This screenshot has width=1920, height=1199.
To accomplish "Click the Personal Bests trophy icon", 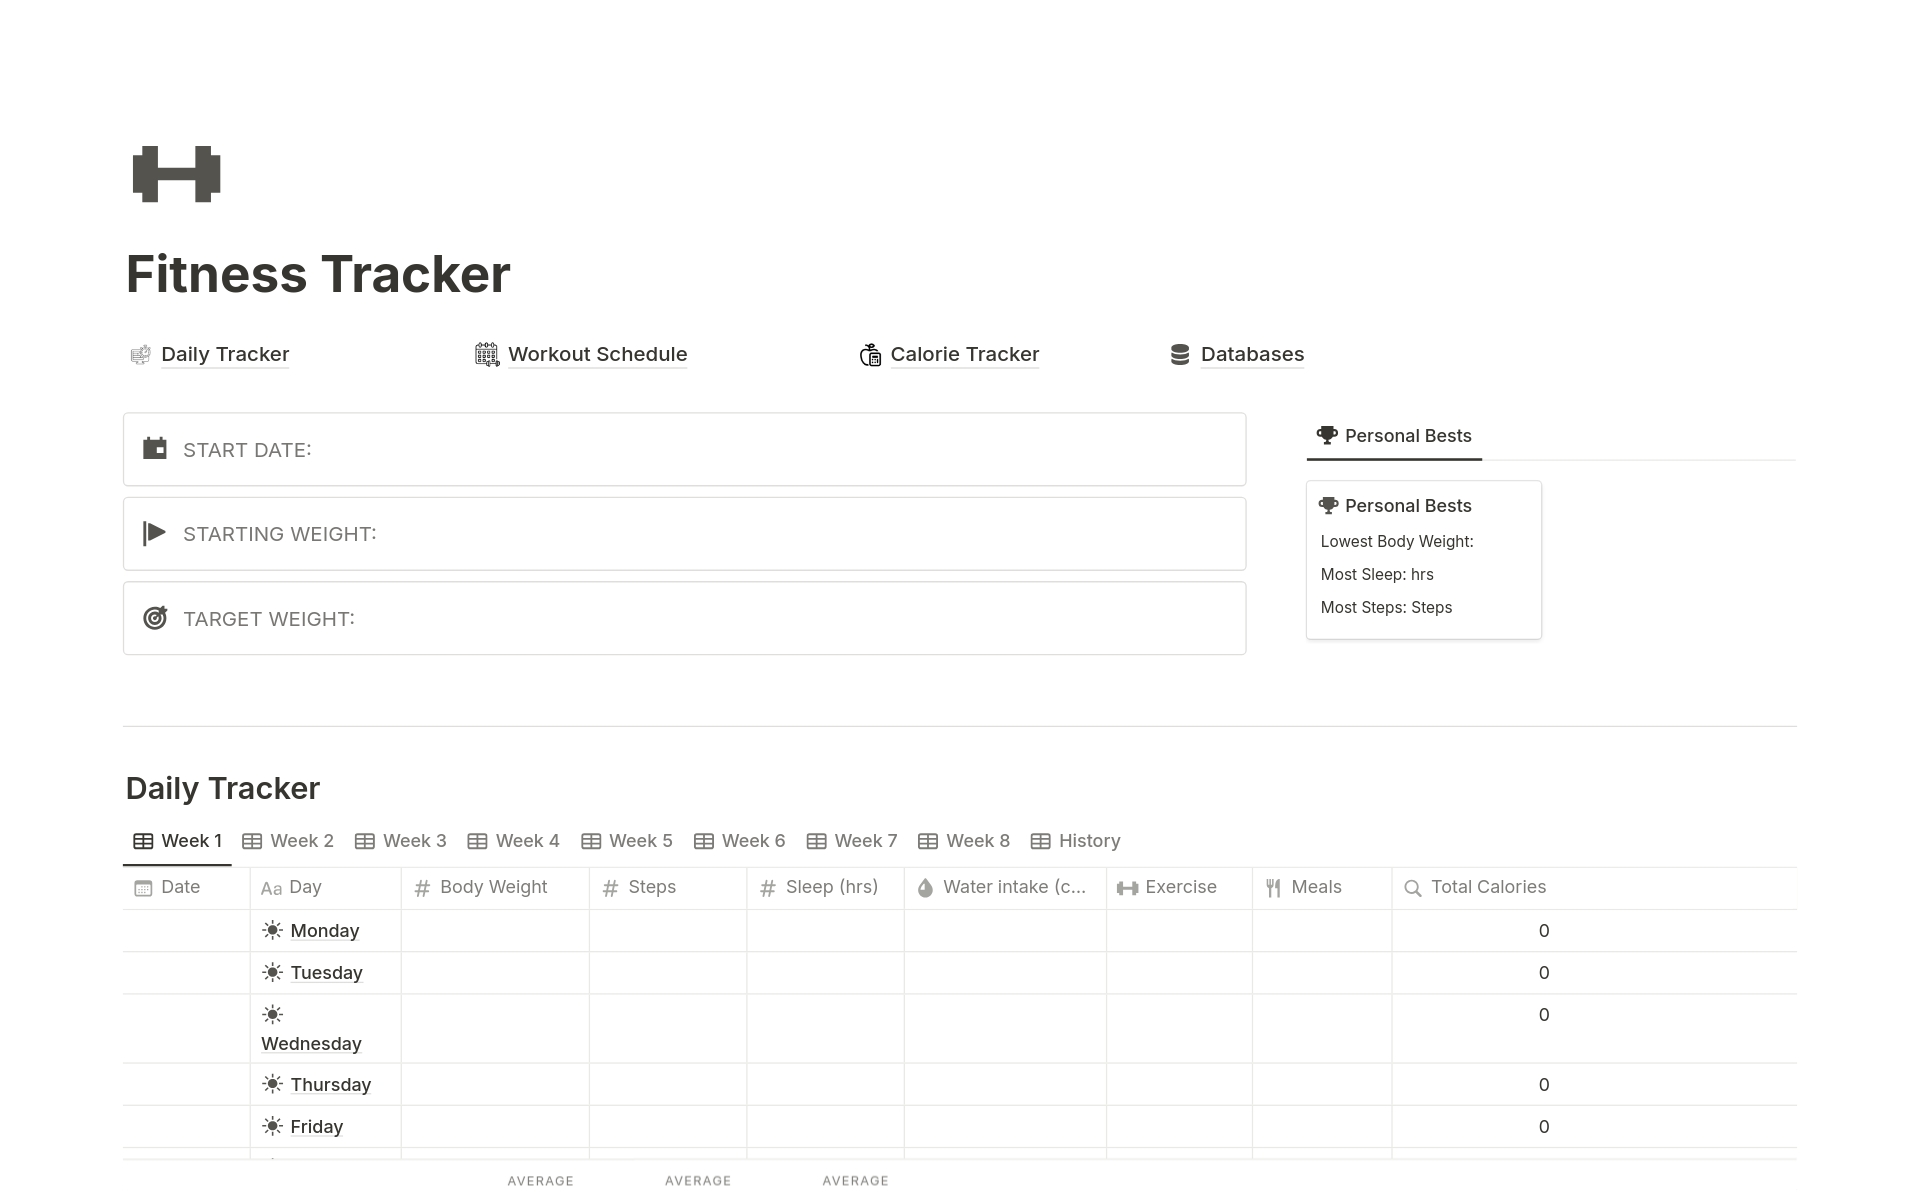I will pos(1327,434).
